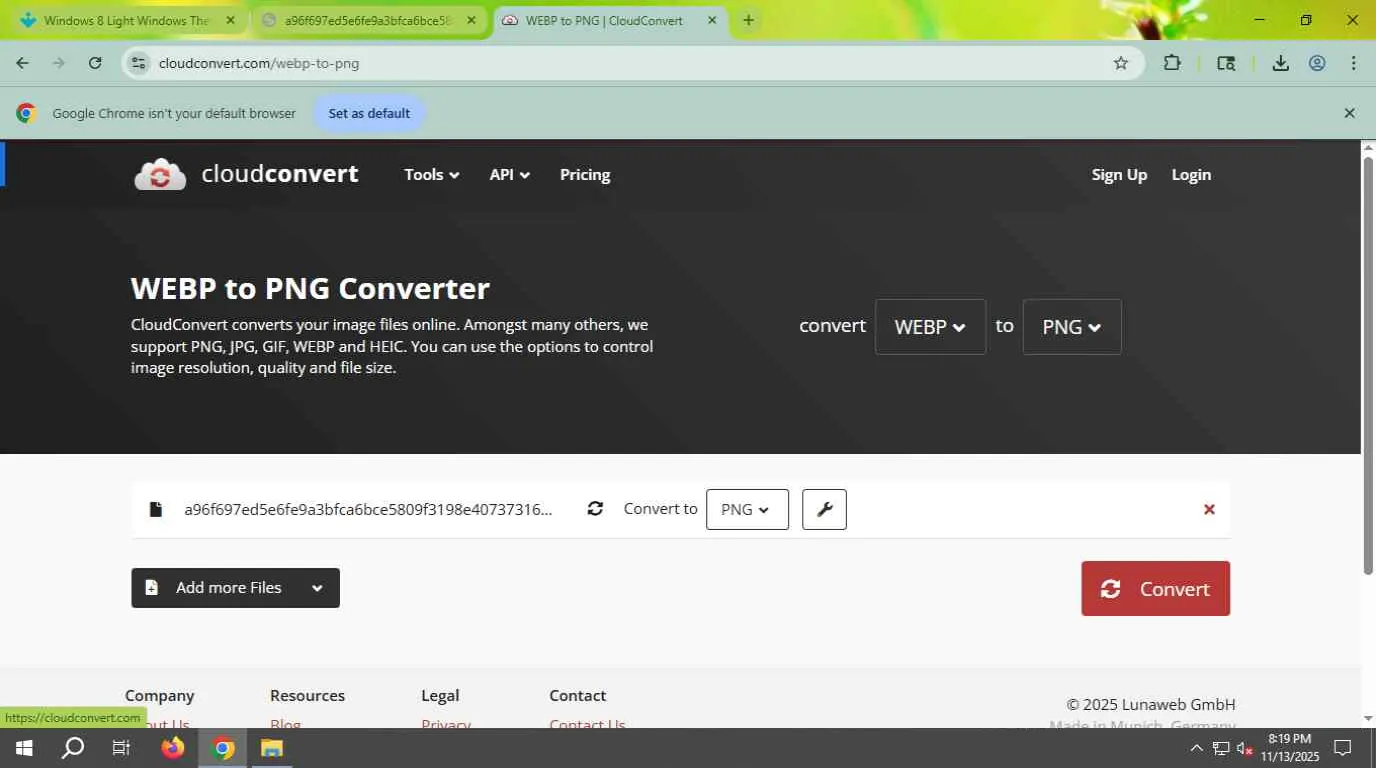
Task: Expand the Tools menu
Action: (432, 174)
